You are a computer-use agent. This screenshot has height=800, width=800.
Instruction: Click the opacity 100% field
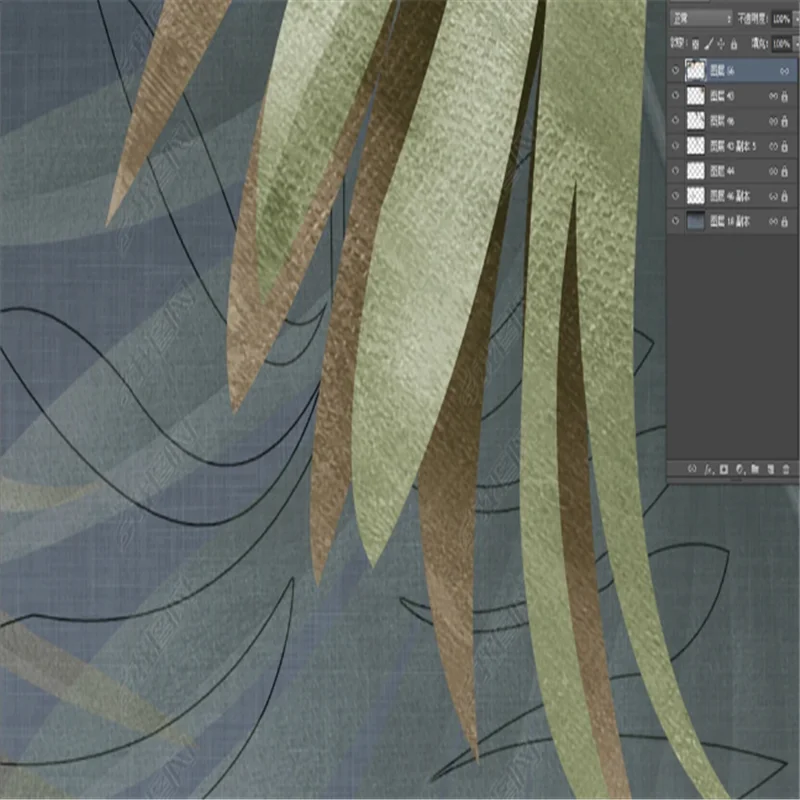tap(781, 19)
